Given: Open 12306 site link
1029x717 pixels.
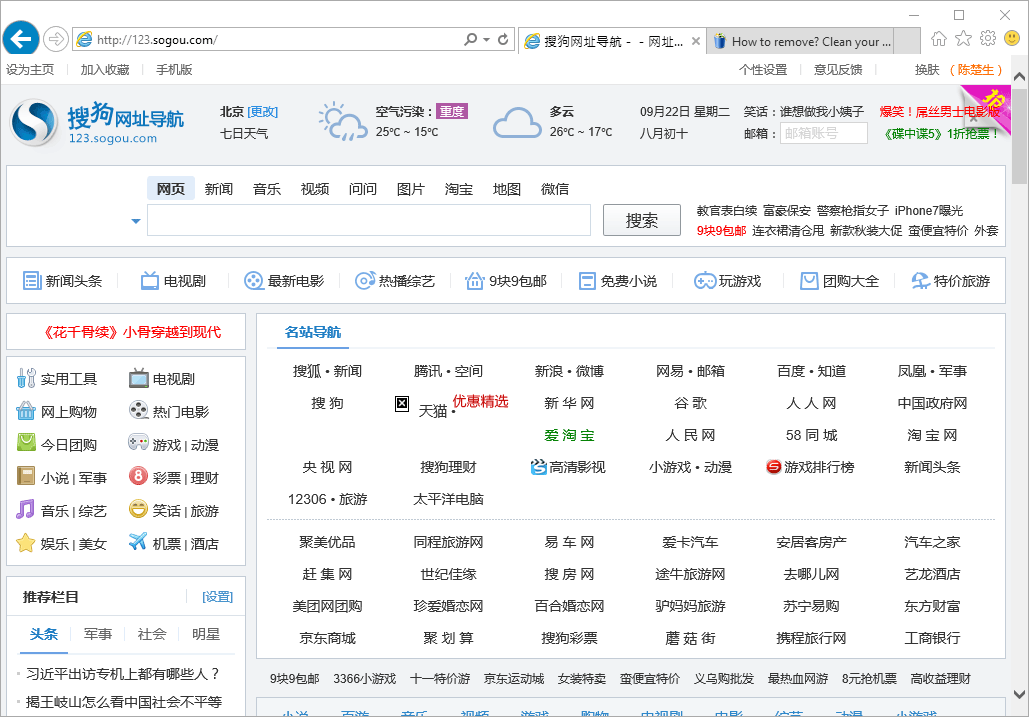Looking at the screenshot, I should click(x=307, y=499).
